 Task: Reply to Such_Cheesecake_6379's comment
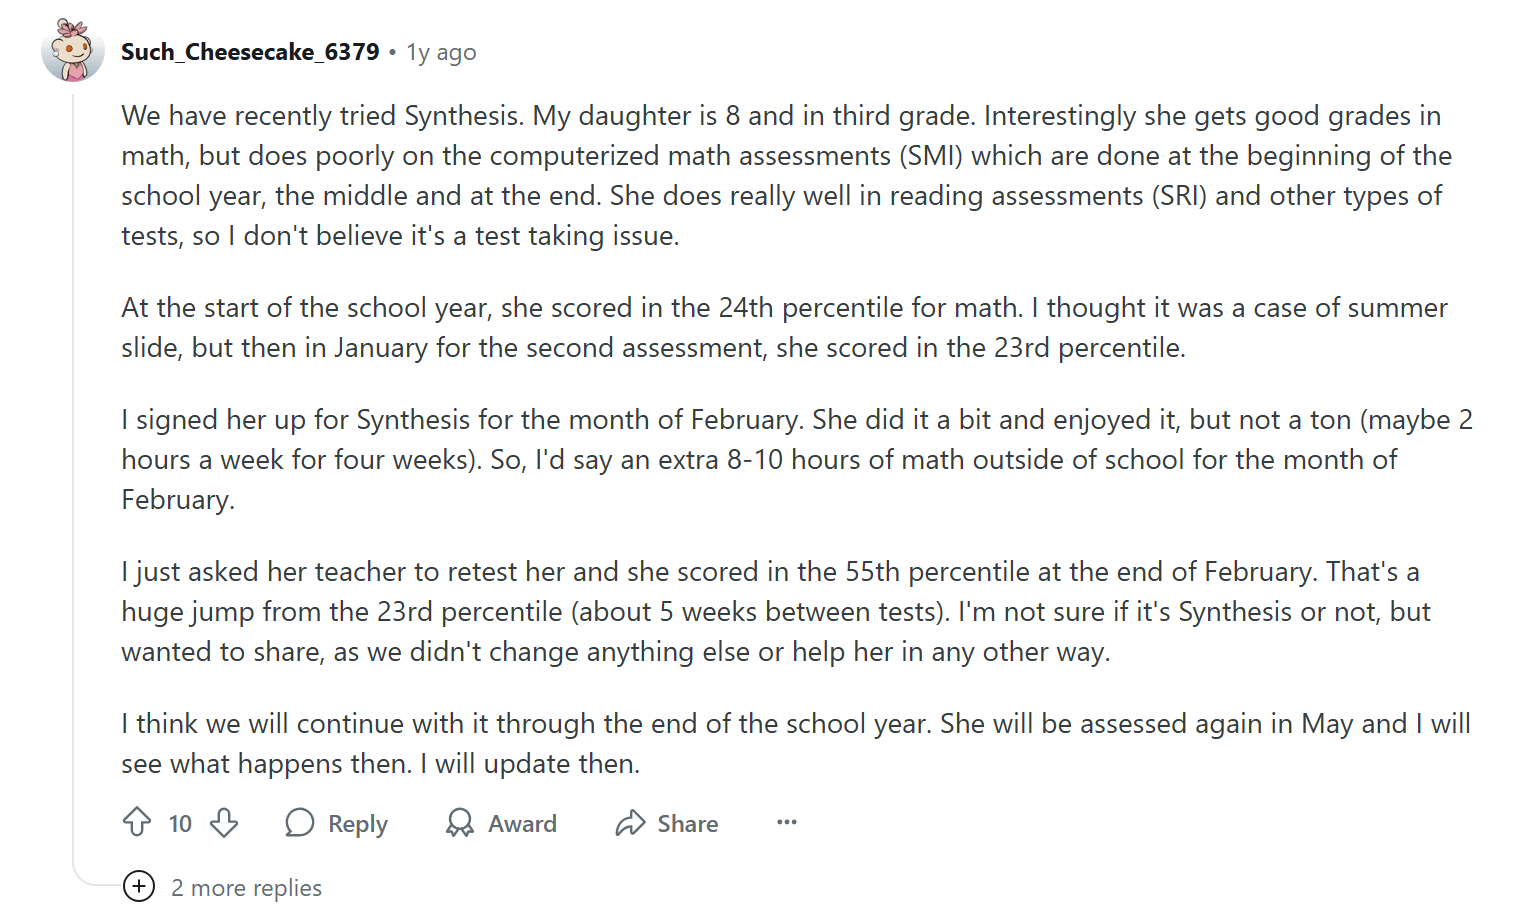(x=337, y=822)
